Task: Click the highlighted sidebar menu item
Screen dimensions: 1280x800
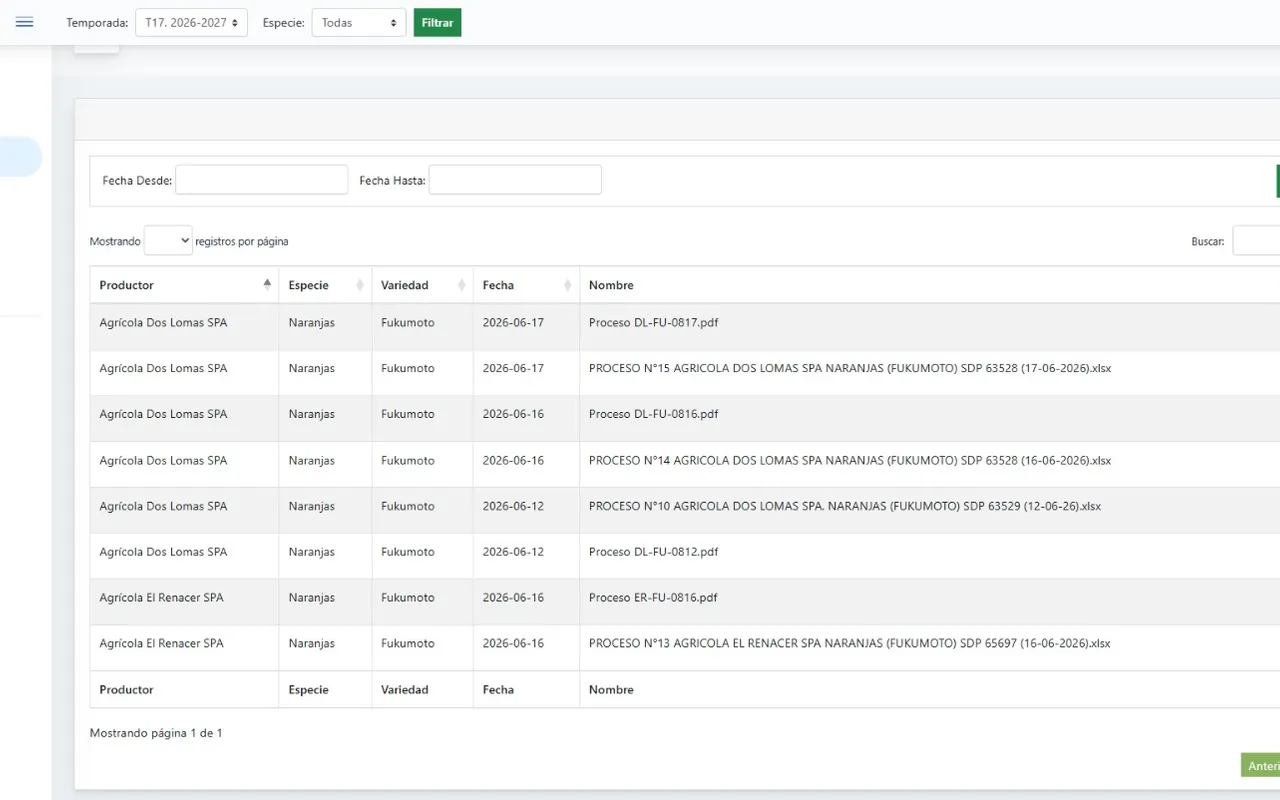Action: pyautogui.click(x=20, y=157)
